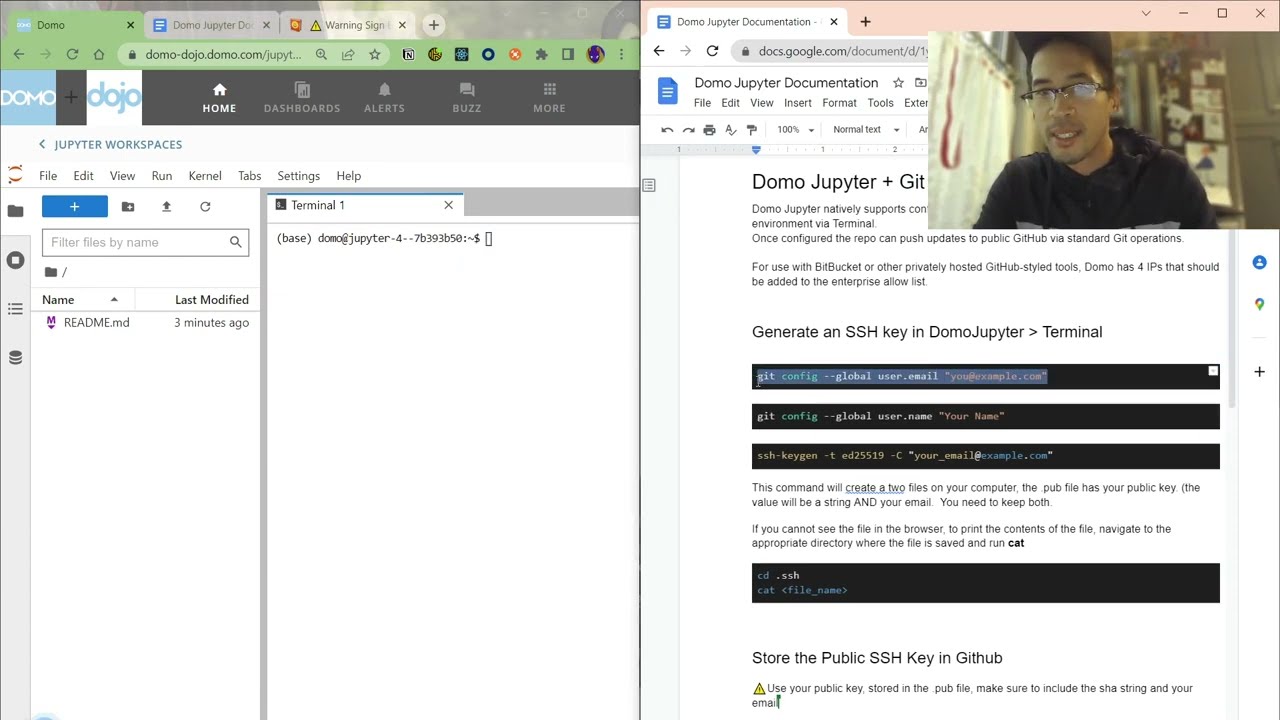Open the JupyterLab View menu

[x=122, y=176]
